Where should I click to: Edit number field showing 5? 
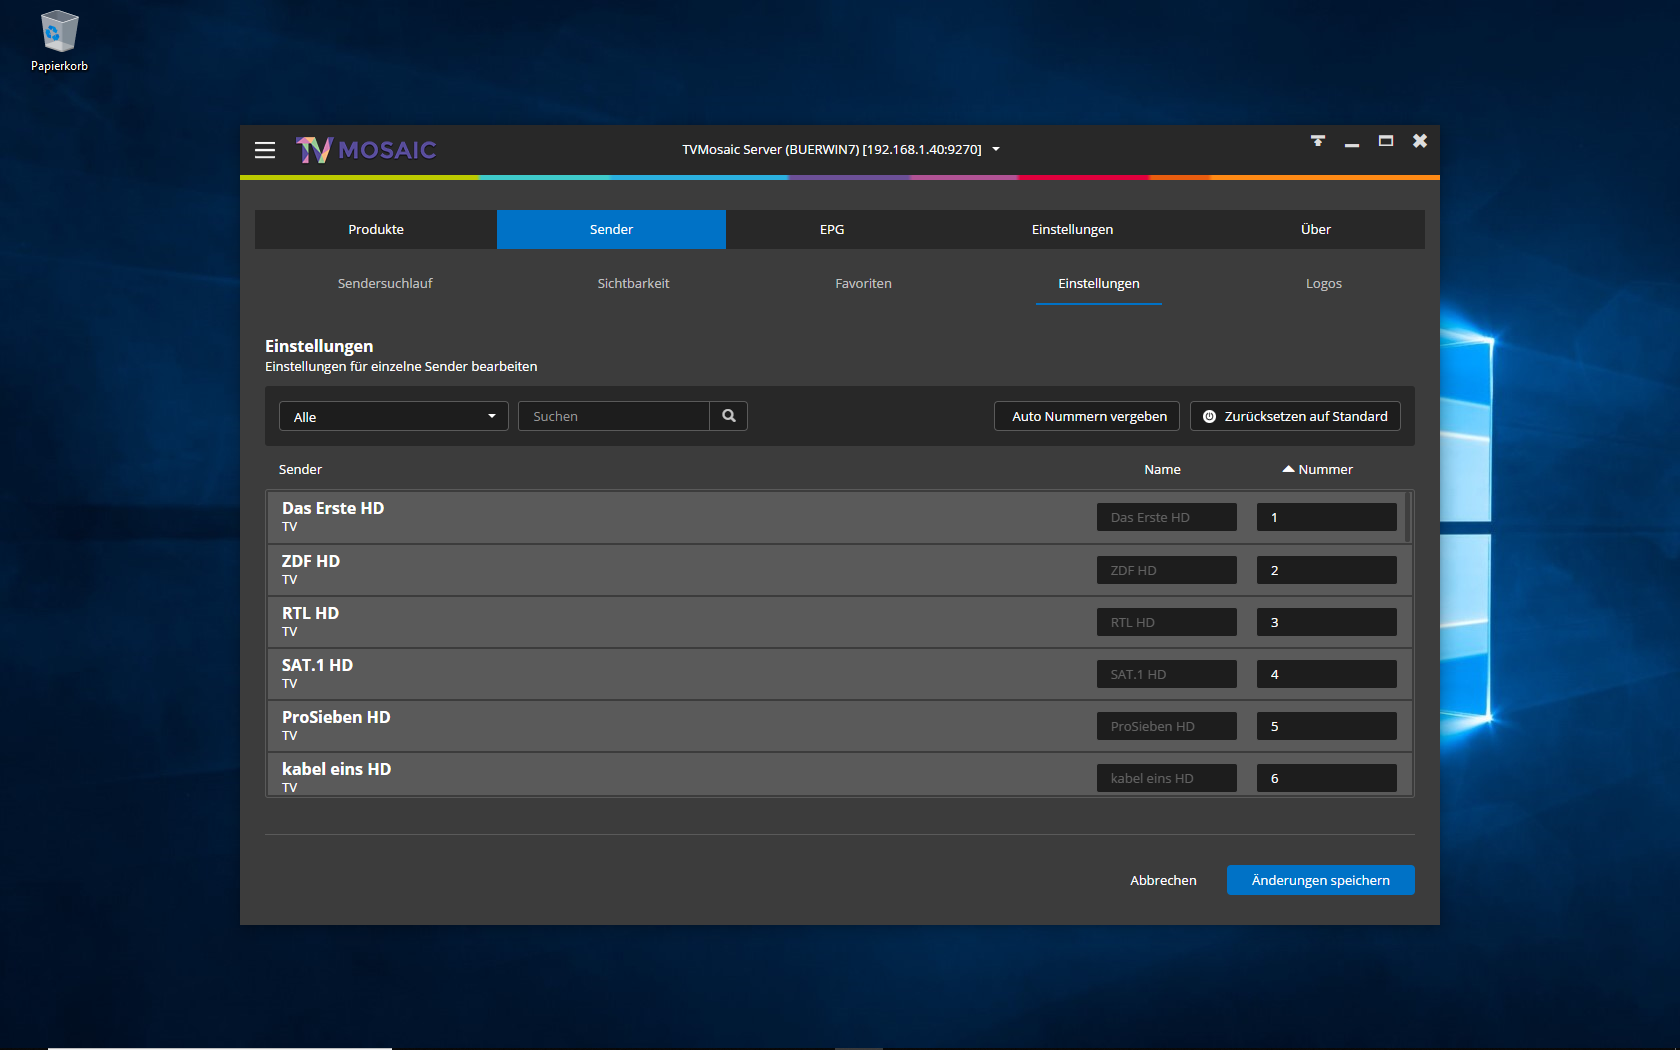tap(1326, 726)
